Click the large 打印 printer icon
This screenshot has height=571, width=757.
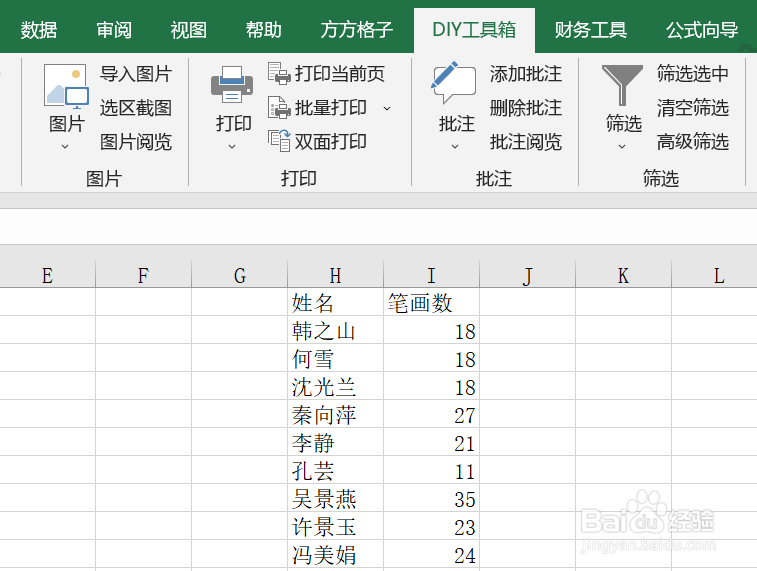click(232, 84)
